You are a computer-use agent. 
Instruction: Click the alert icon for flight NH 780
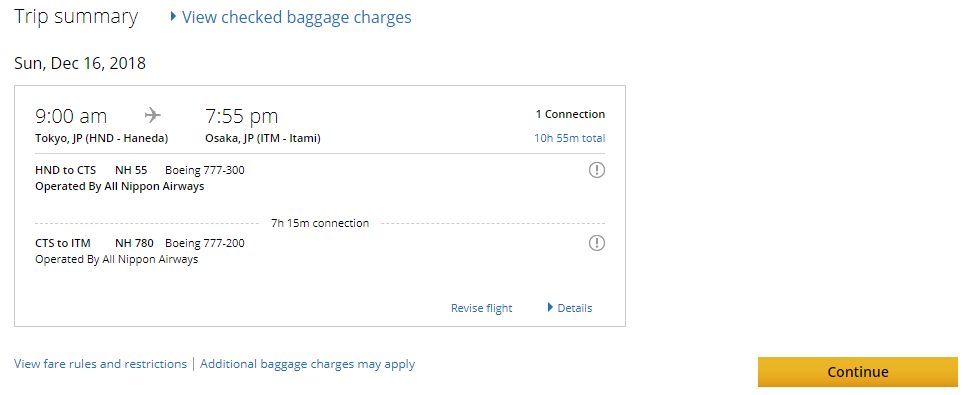click(x=596, y=243)
